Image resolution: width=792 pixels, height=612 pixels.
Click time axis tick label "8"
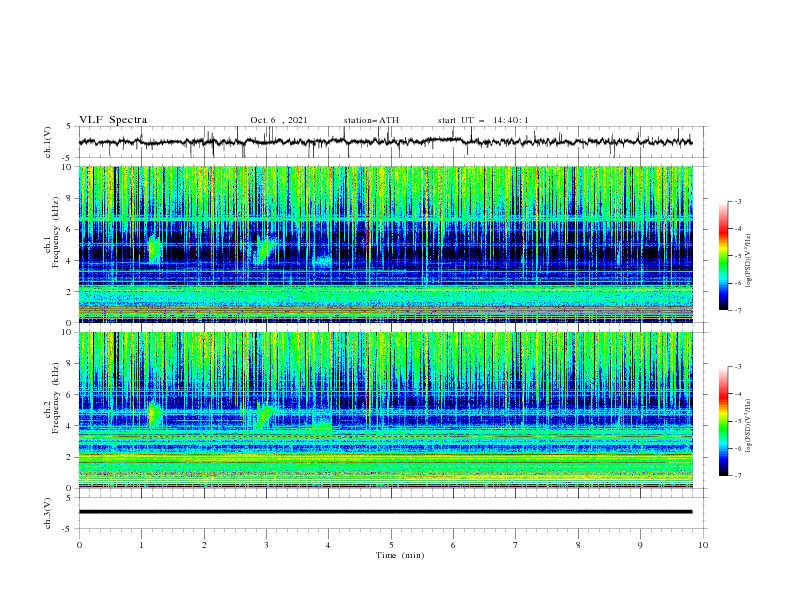coord(578,545)
